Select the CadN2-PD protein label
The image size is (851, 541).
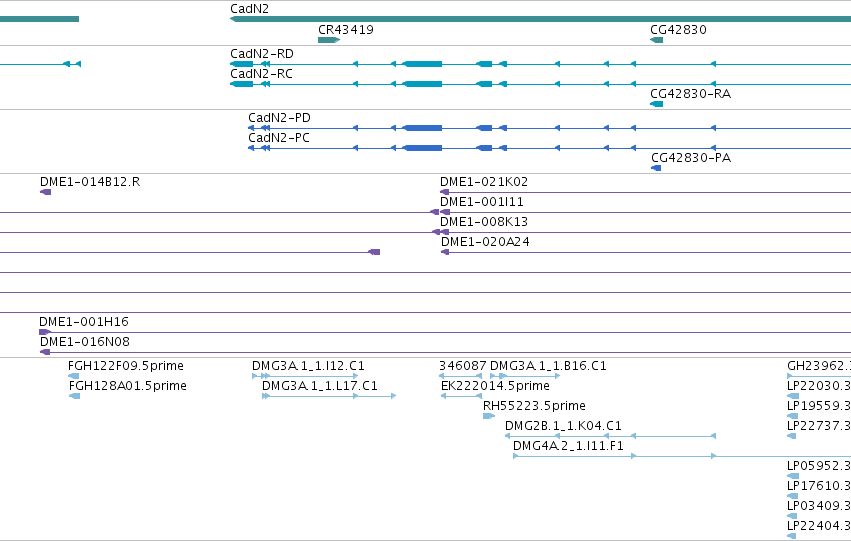[x=280, y=118]
